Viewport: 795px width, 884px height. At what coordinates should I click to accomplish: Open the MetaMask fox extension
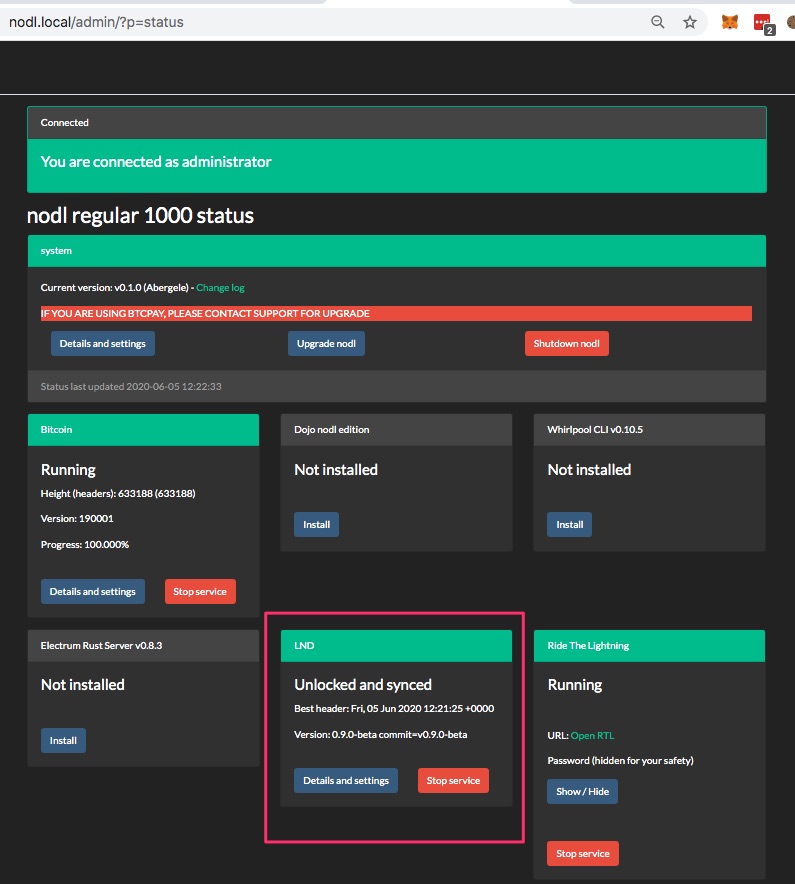(x=730, y=22)
